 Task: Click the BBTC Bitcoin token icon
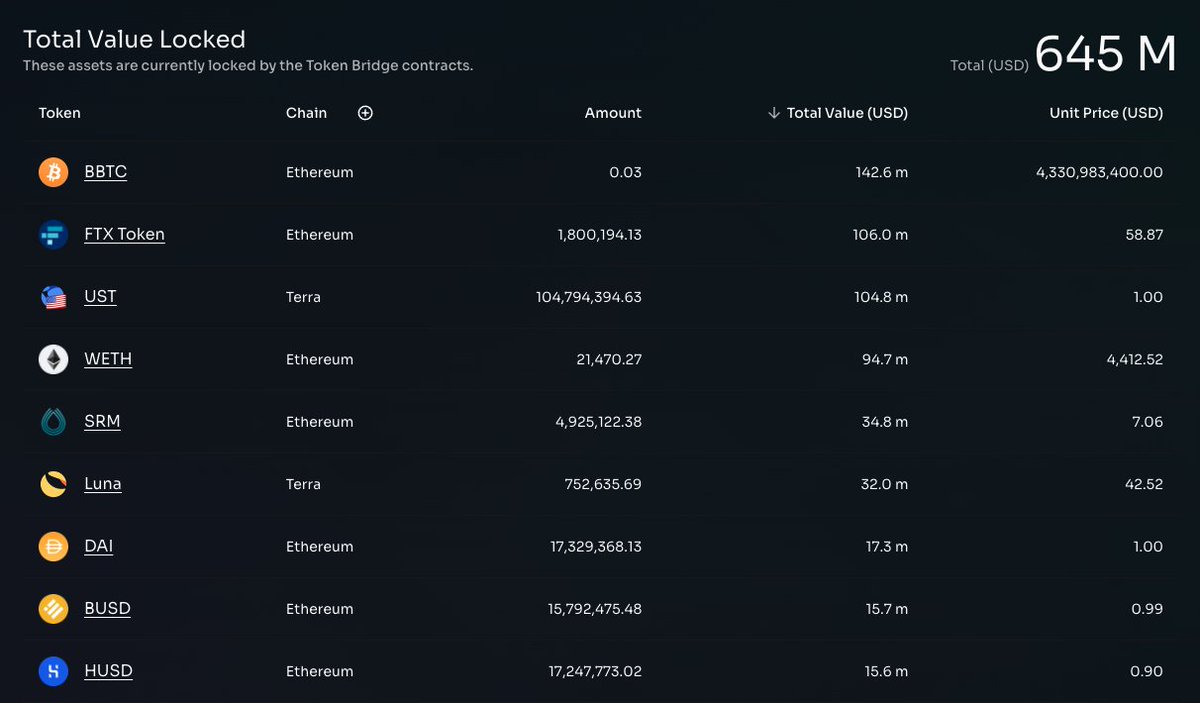click(53, 172)
